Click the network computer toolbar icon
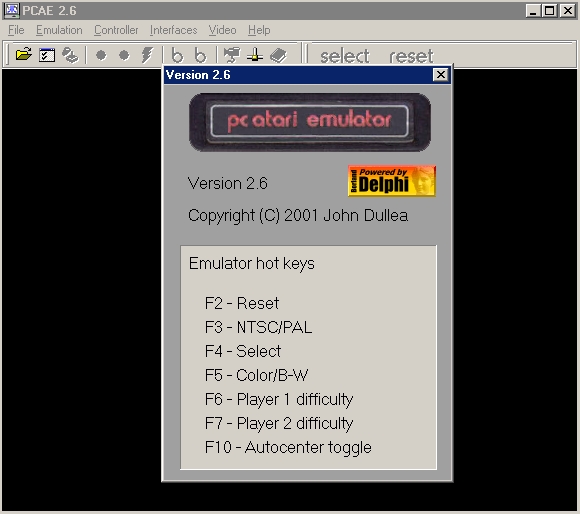This screenshot has width=580, height=514. pos(232,55)
